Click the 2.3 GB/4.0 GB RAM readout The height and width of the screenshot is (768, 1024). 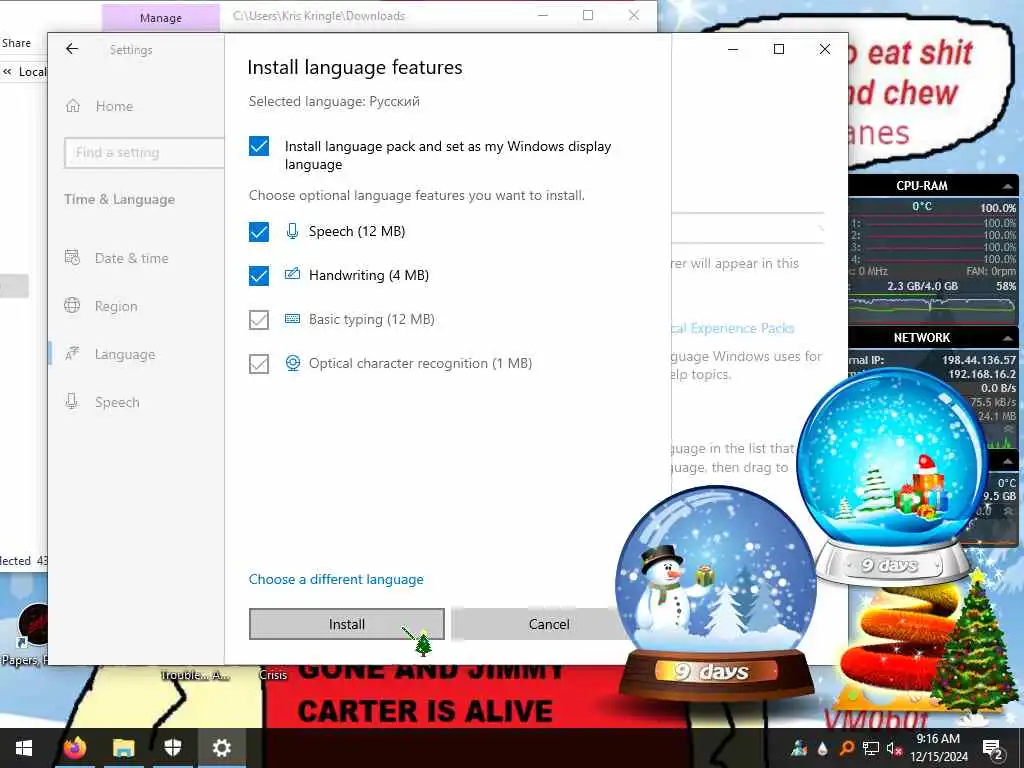(922, 286)
